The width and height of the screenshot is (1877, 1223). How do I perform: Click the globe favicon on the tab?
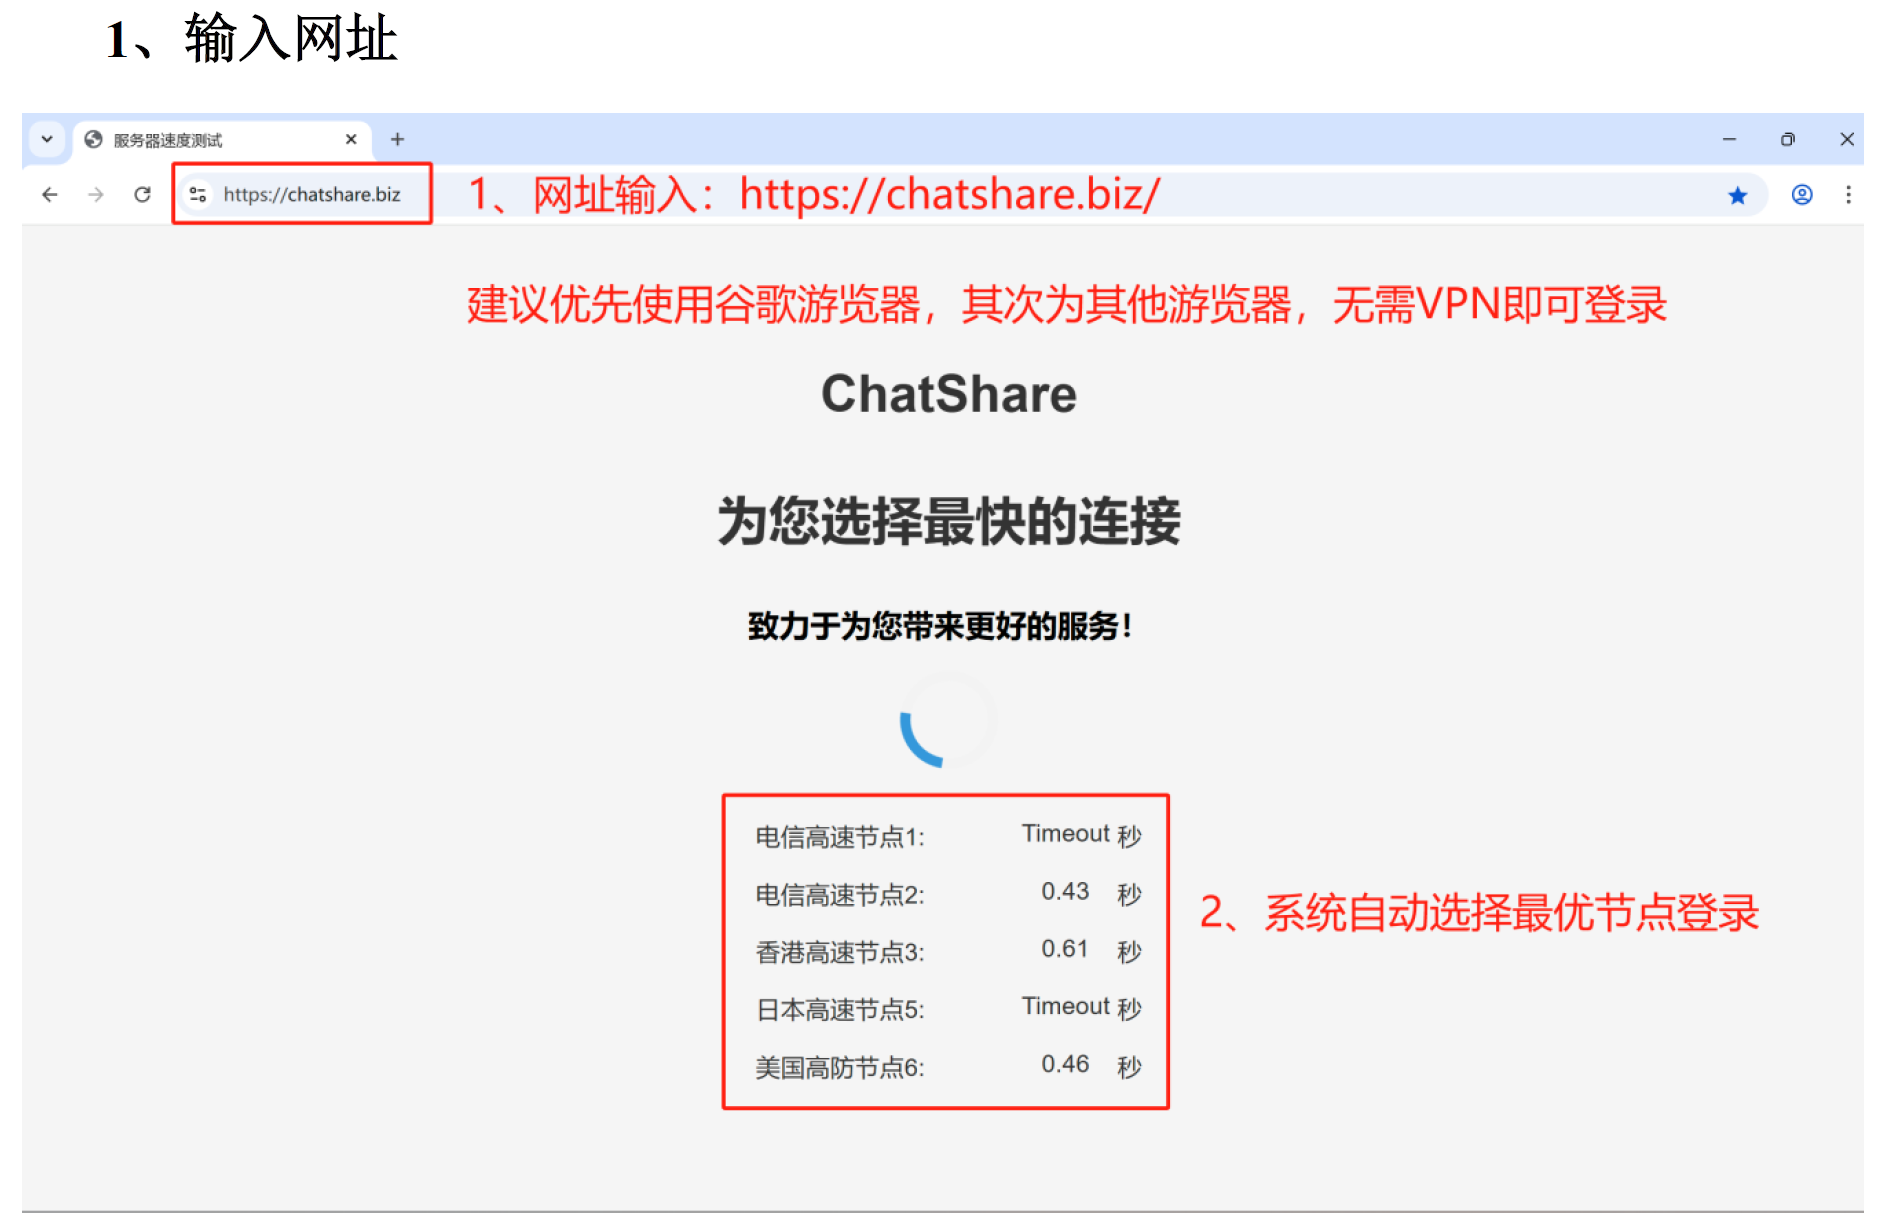(92, 139)
